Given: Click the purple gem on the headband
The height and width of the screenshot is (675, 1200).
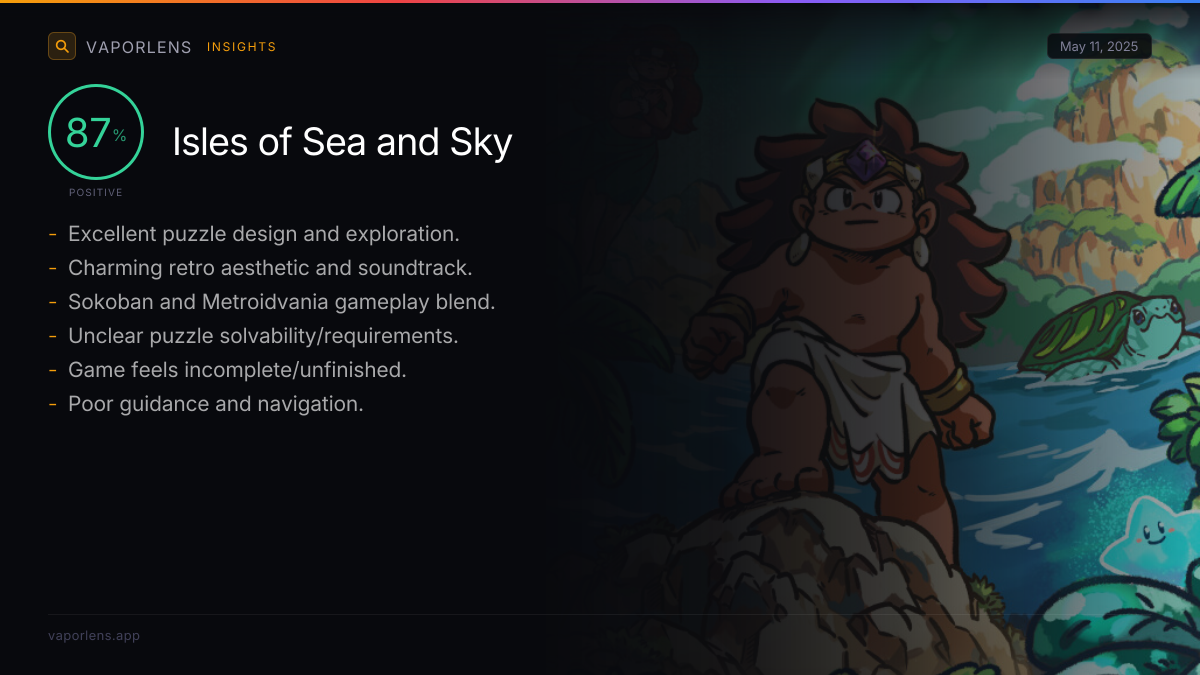Looking at the screenshot, I should tap(865, 160).
